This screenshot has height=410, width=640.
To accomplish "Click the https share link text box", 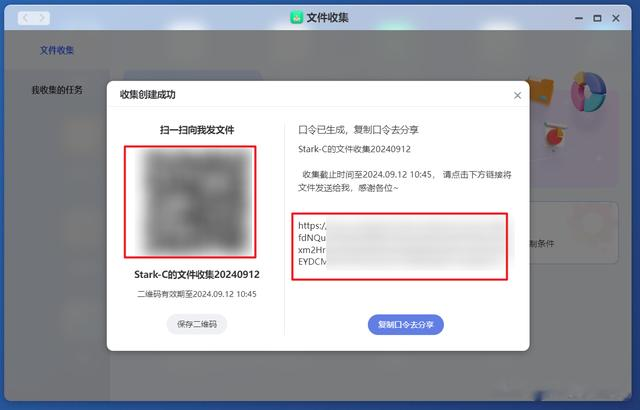I will [x=400, y=246].
